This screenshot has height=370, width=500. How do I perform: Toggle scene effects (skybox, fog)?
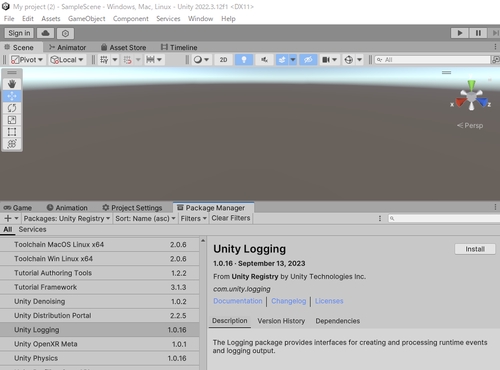[282, 60]
